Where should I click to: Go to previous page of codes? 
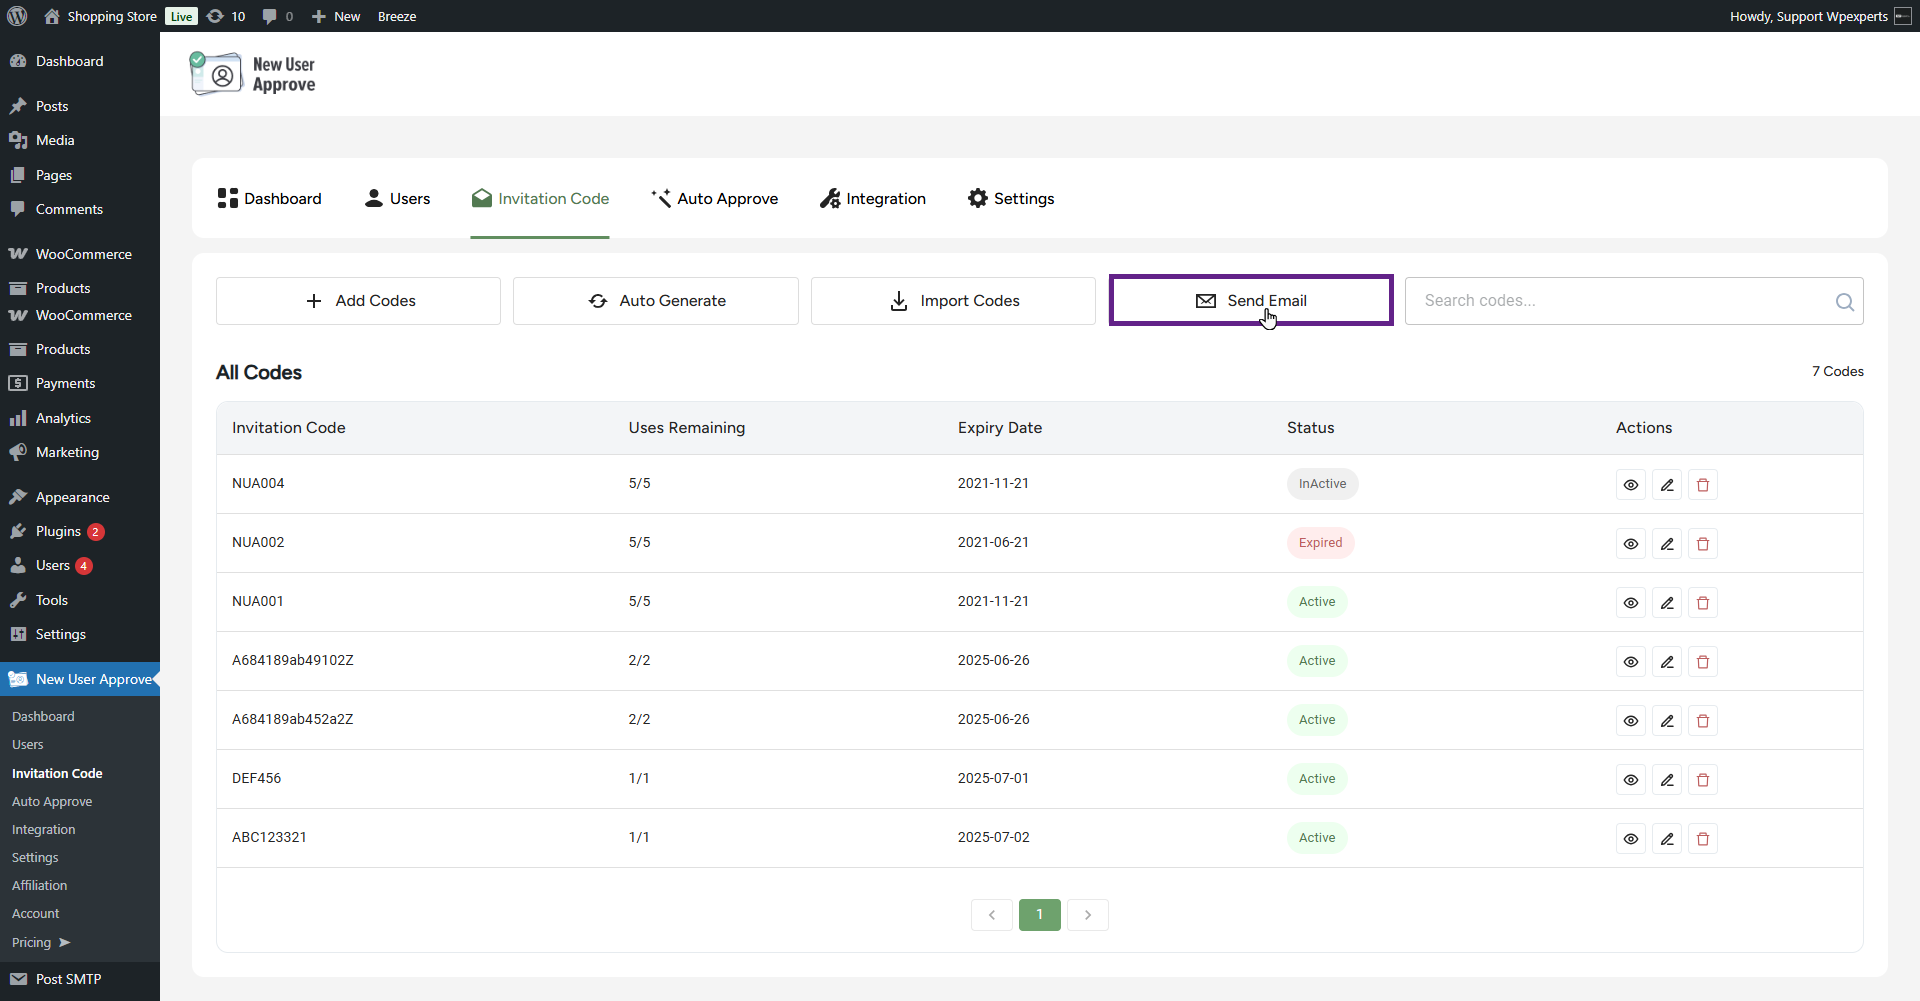(992, 915)
